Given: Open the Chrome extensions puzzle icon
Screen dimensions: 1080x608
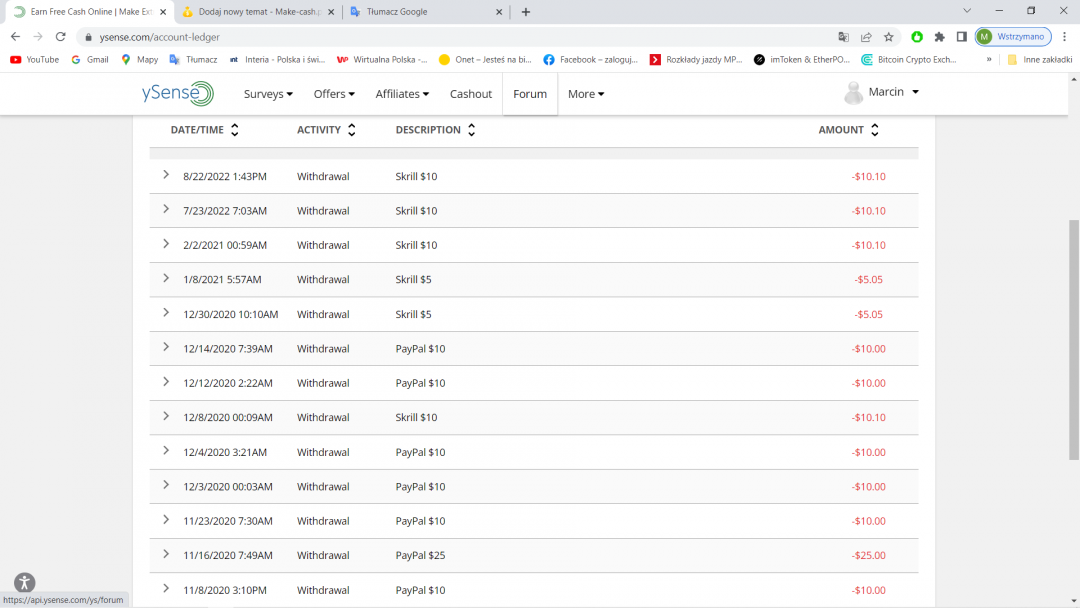Looking at the screenshot, I should [x=939, y=37].
